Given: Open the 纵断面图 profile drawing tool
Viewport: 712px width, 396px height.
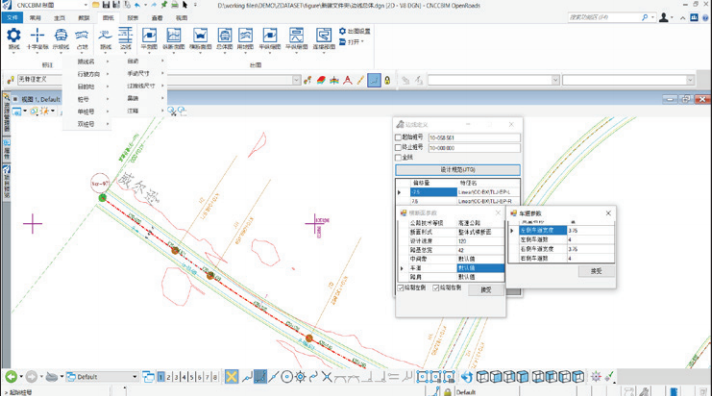Looking at the screenshot, I should click(174, 39).
